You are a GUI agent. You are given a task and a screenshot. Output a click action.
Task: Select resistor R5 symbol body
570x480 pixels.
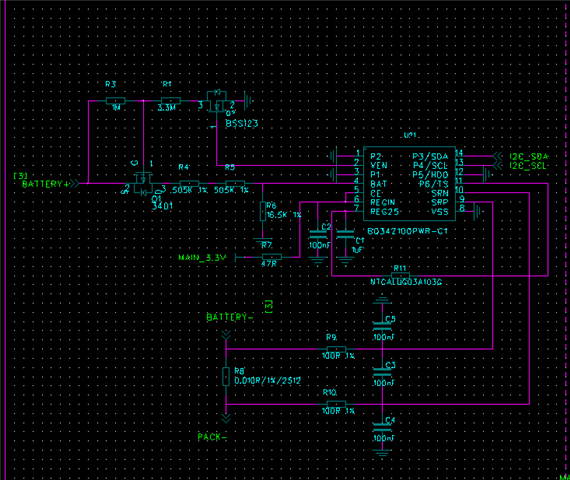235,183
